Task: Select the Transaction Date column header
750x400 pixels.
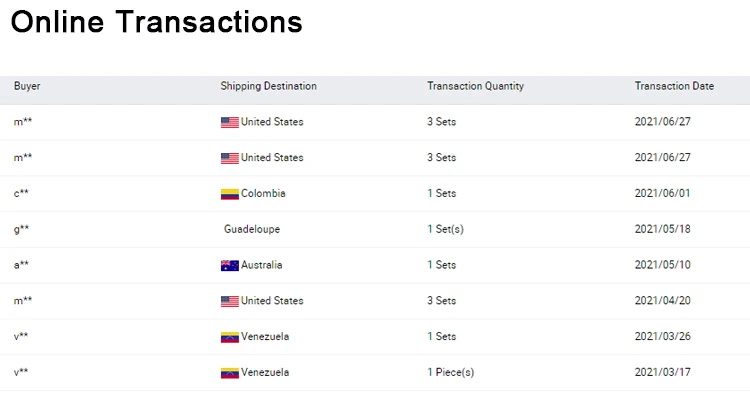Action: point(674,86)
